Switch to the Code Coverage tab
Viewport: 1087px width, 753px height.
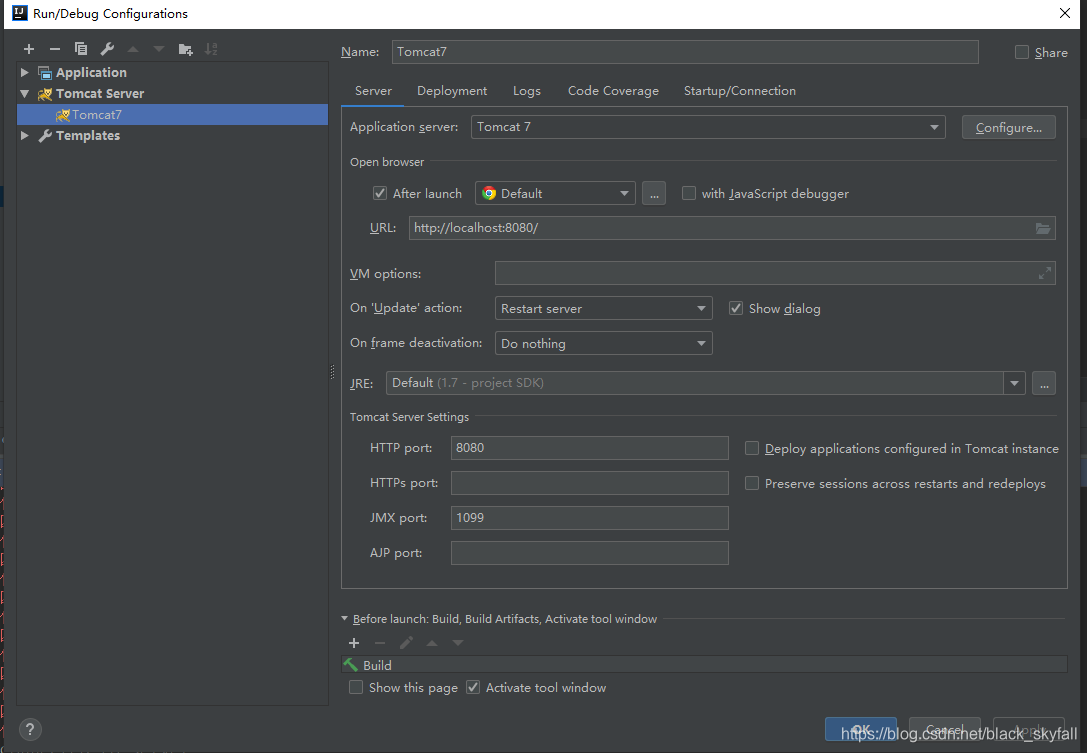pyautogui.click(x=614, y=91)
